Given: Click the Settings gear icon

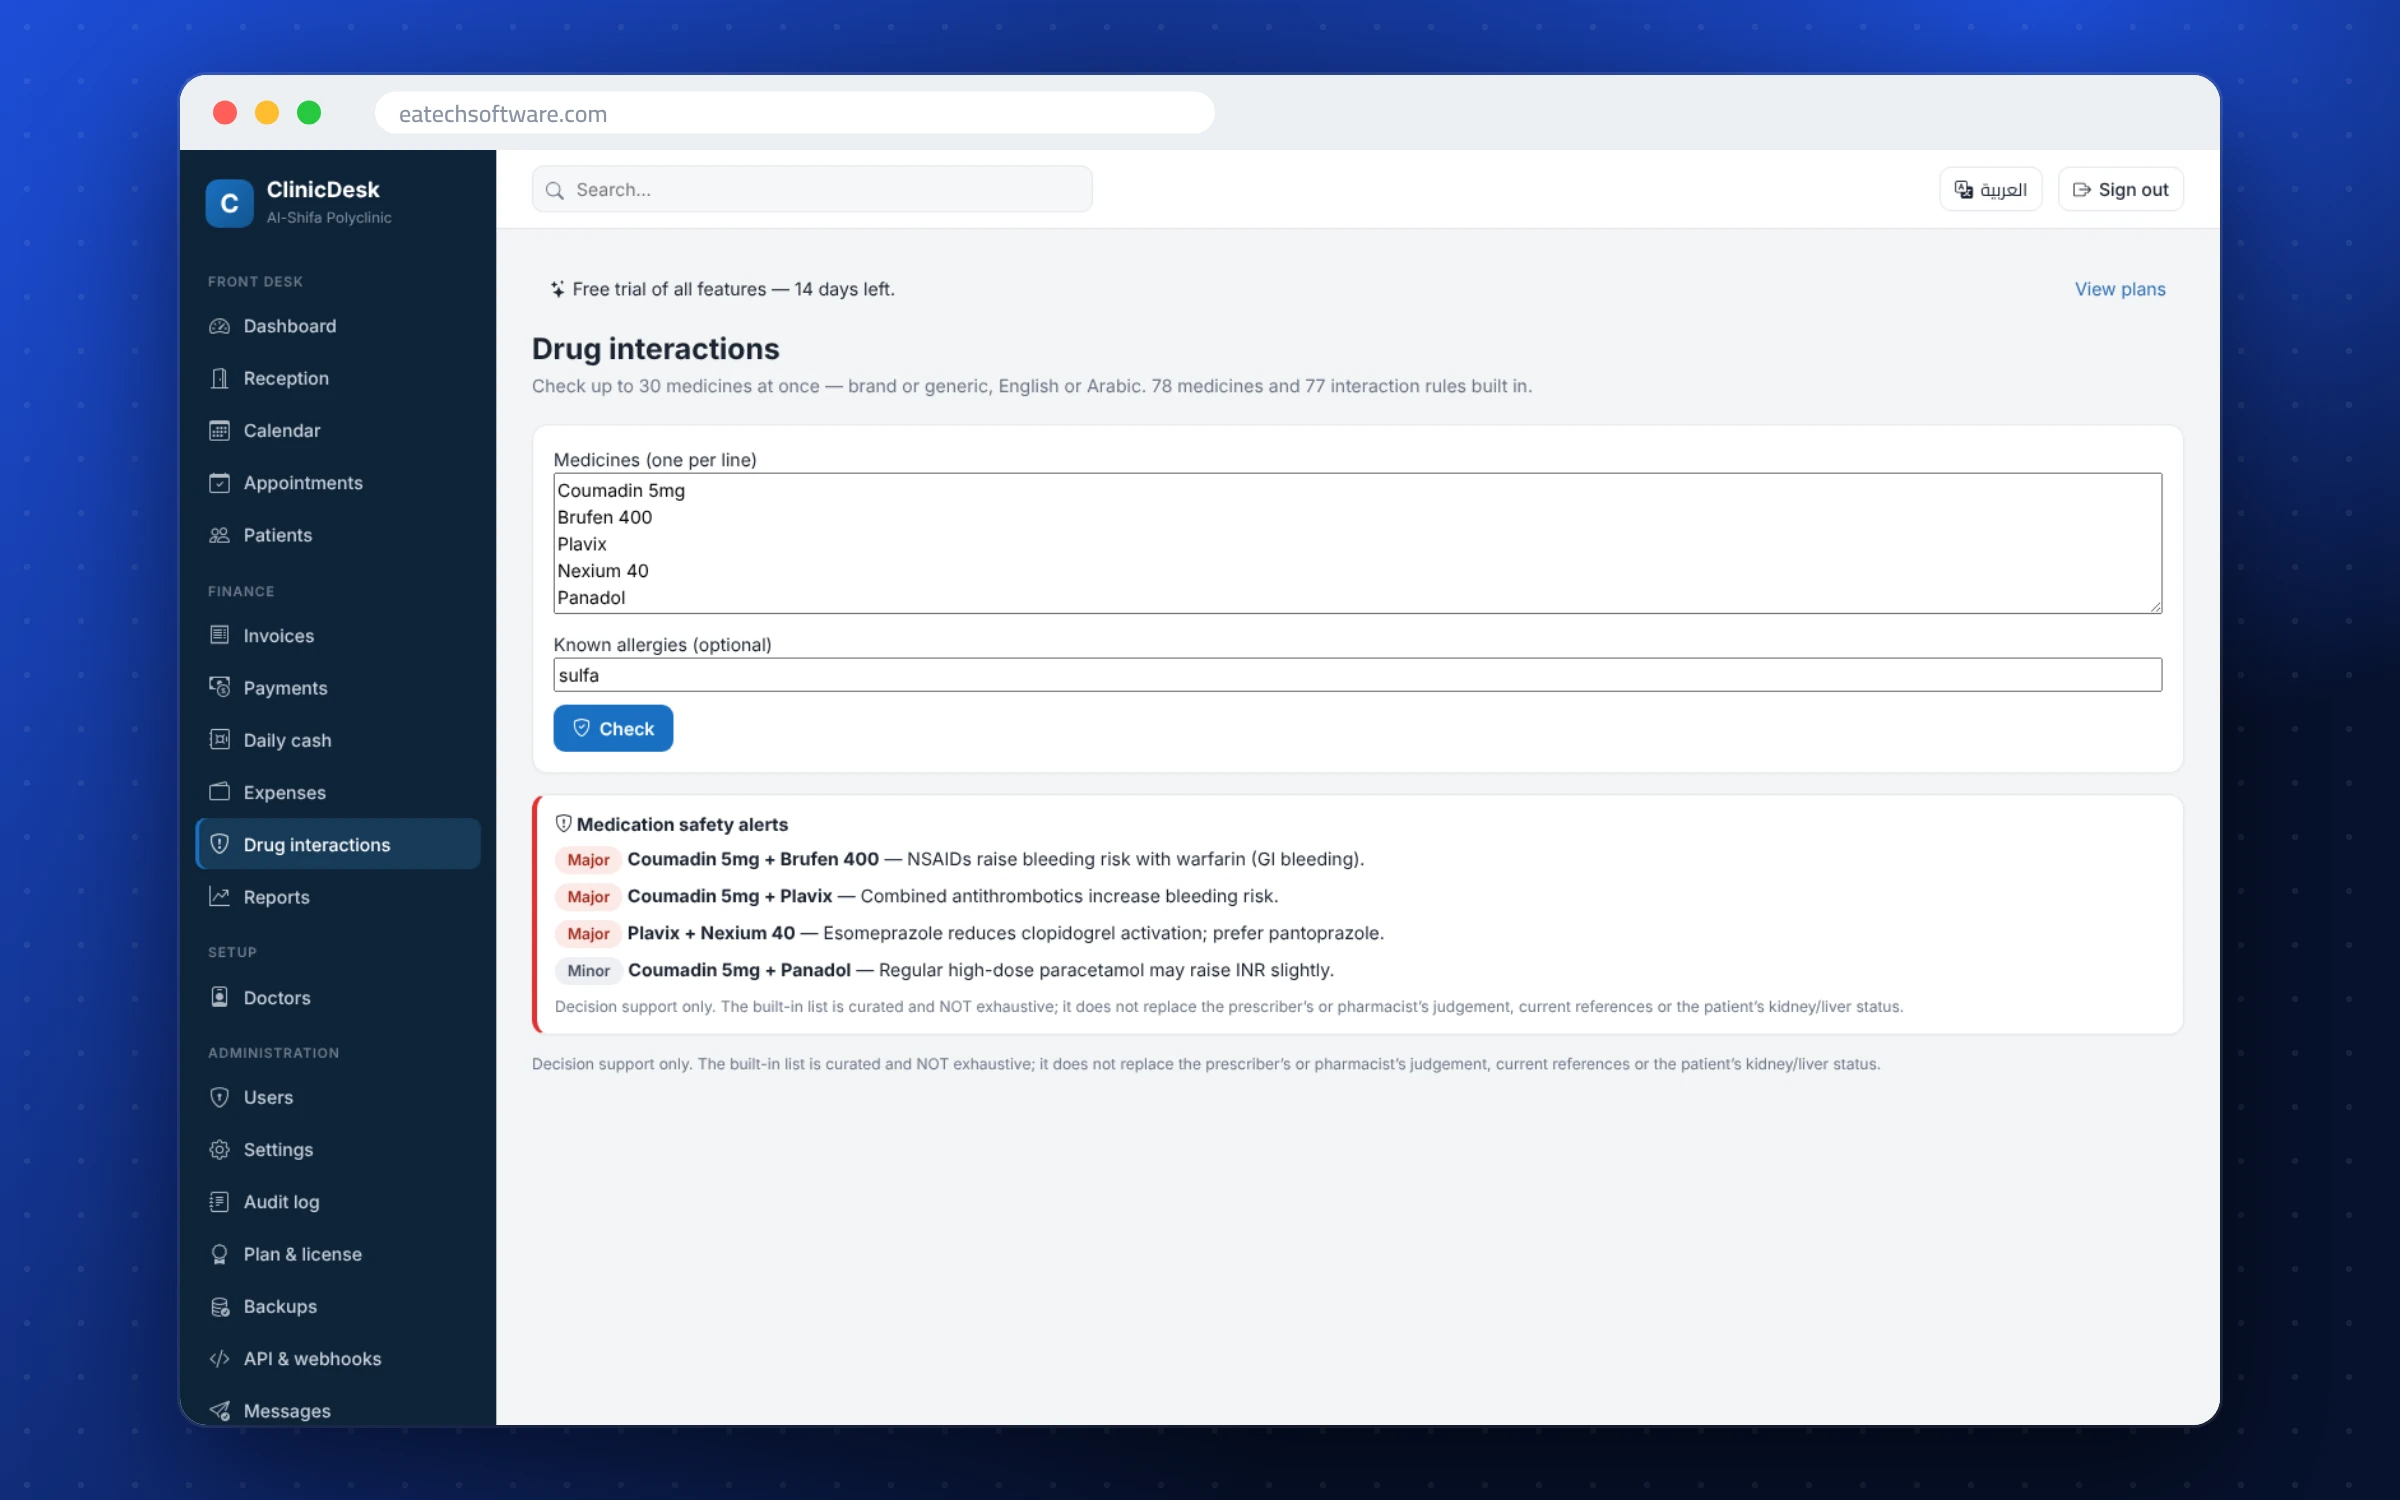Looking at the screenshot, I should pos(219,1149).
